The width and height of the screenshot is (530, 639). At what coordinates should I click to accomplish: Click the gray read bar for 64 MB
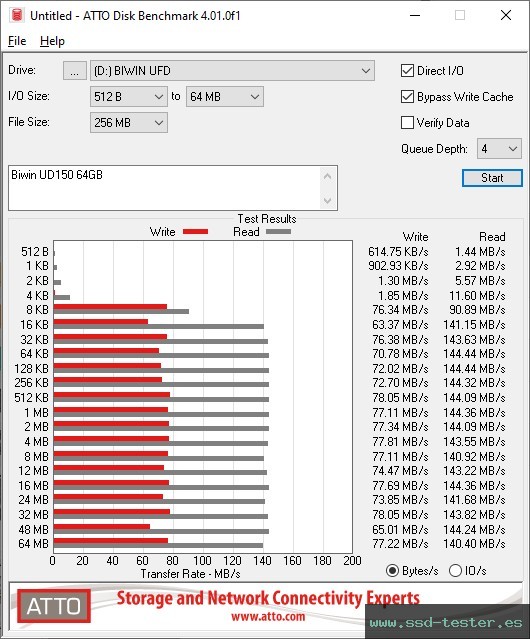click(158, 546)
